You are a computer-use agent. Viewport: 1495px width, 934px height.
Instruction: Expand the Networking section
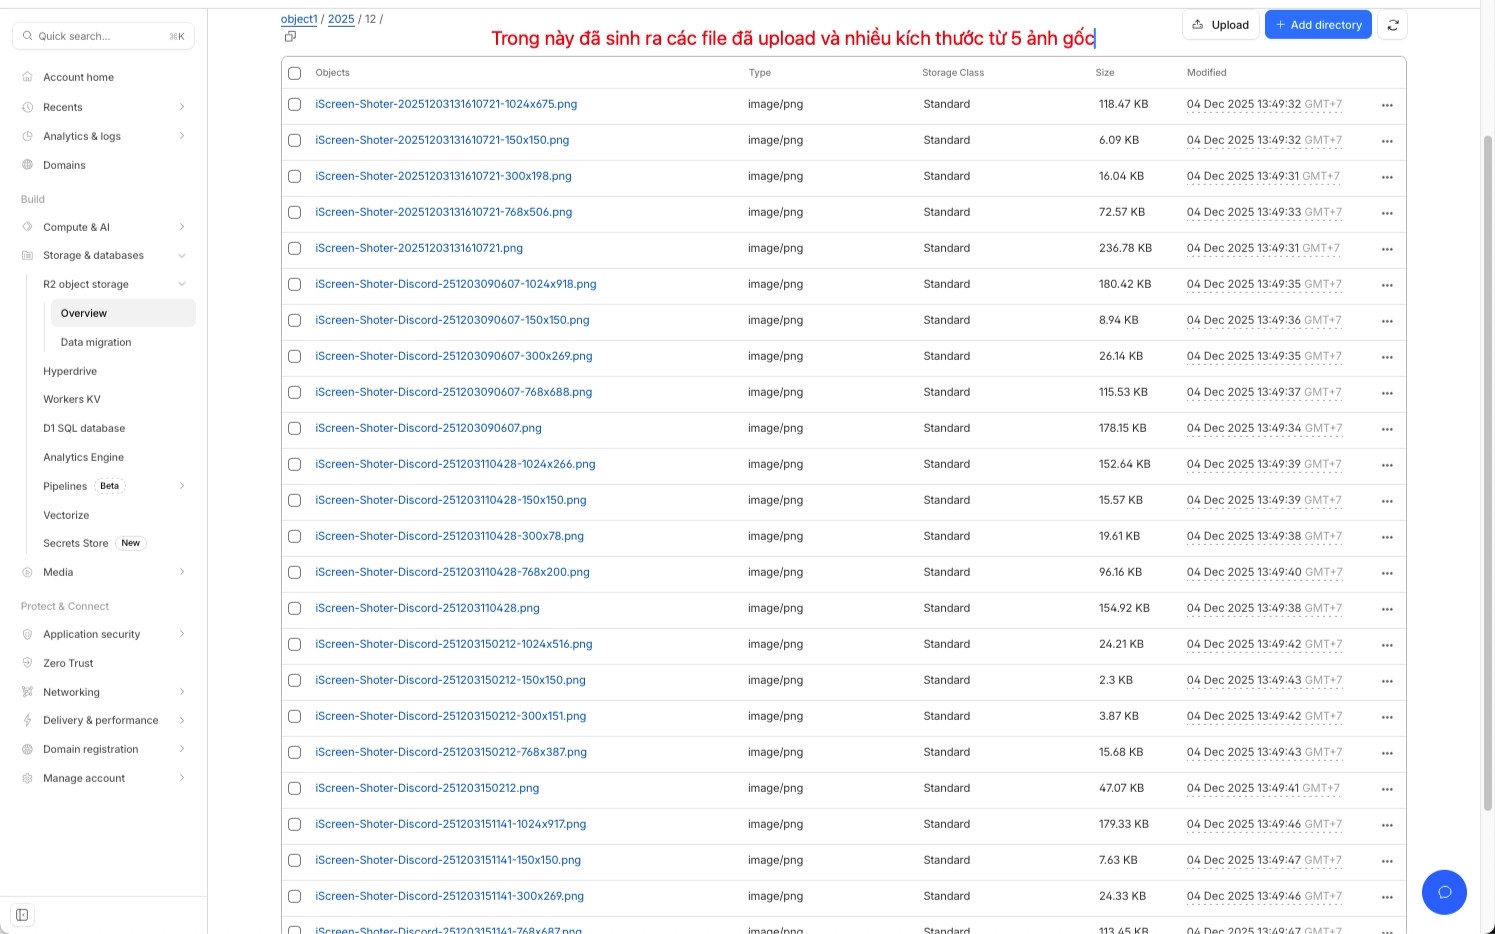[x=70, y=691]
